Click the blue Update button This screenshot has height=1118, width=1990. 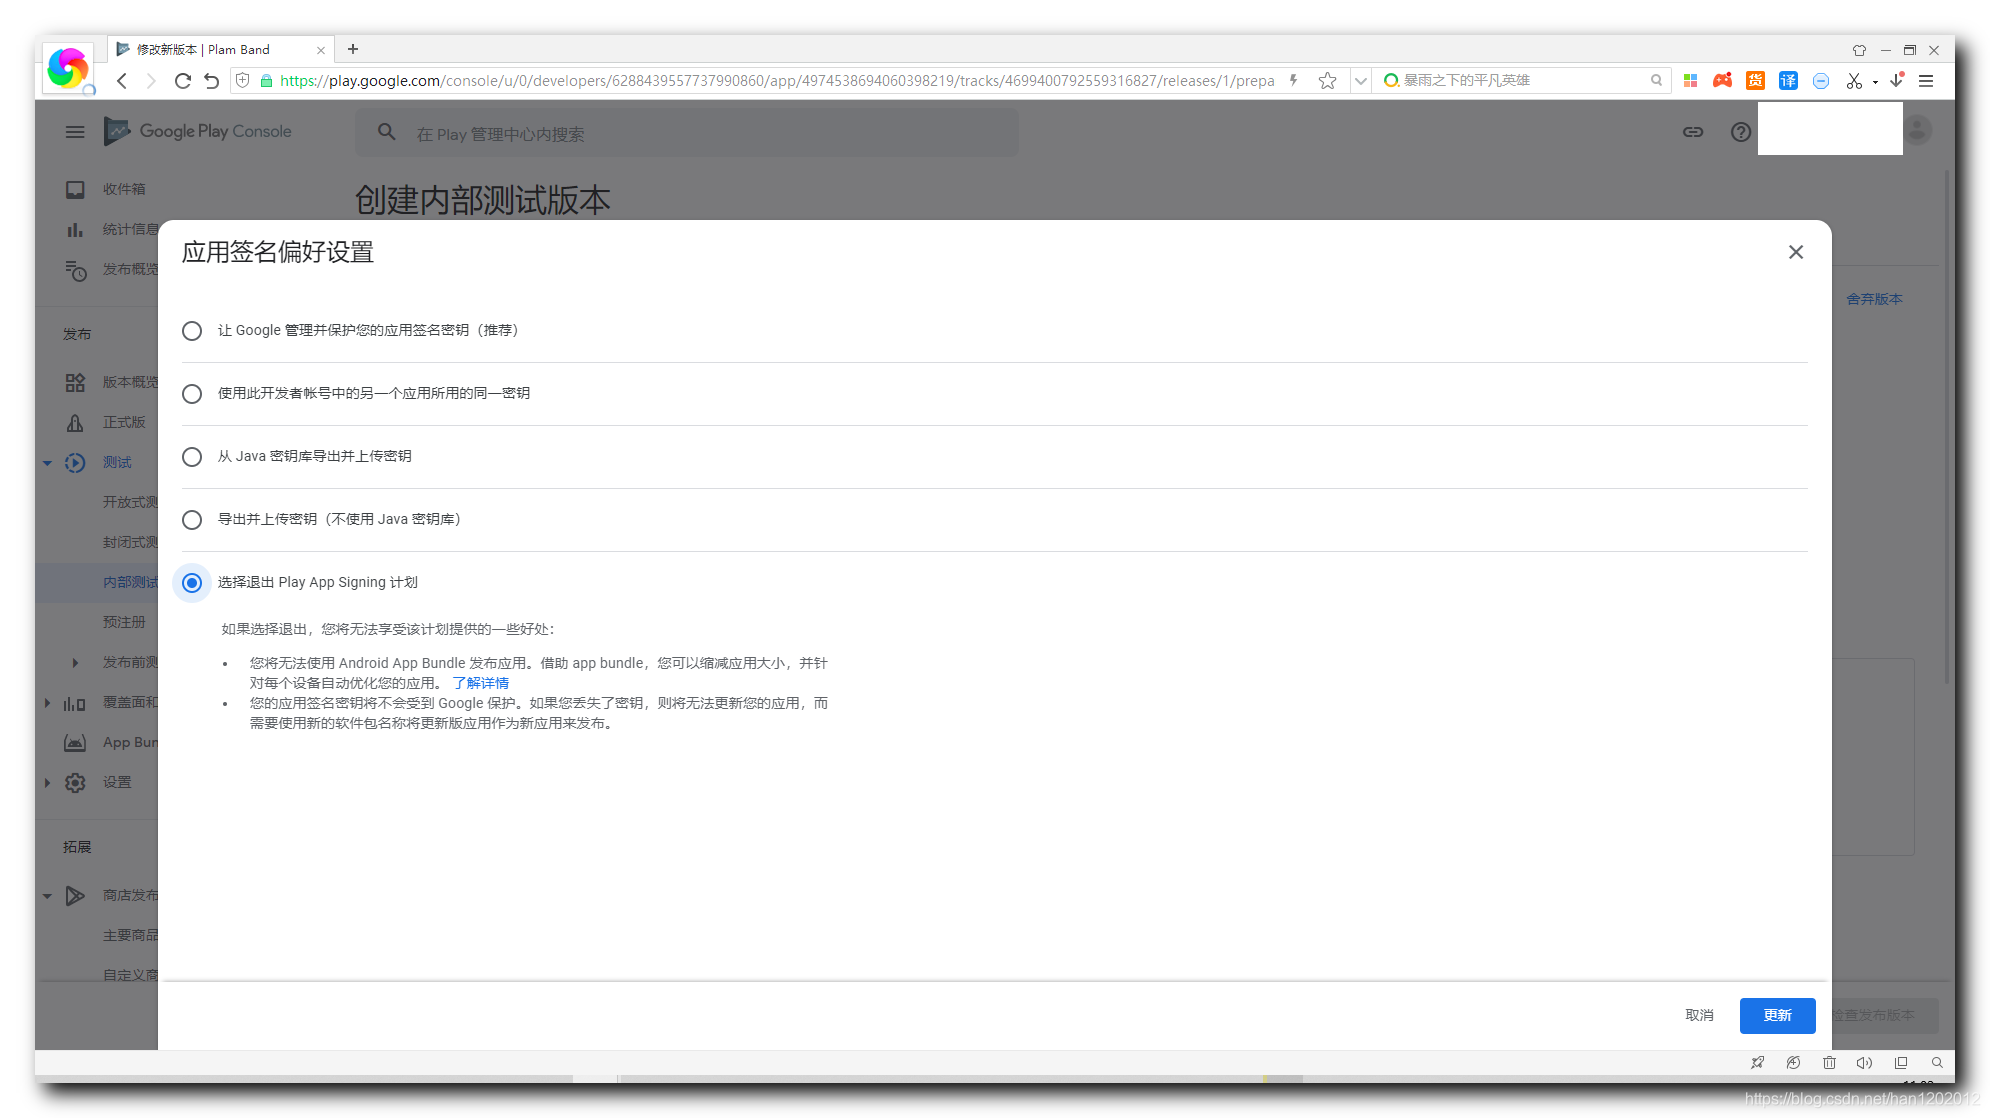click(1777, 1015)
